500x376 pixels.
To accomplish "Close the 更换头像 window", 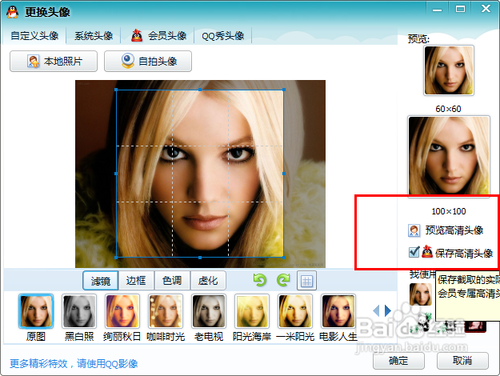I will (486, 9).
